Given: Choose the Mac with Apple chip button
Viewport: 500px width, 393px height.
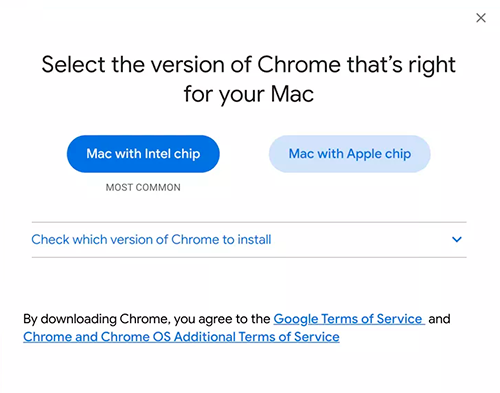Looking at the screenshot, I should pyautogui.click(x=350, y=154).
